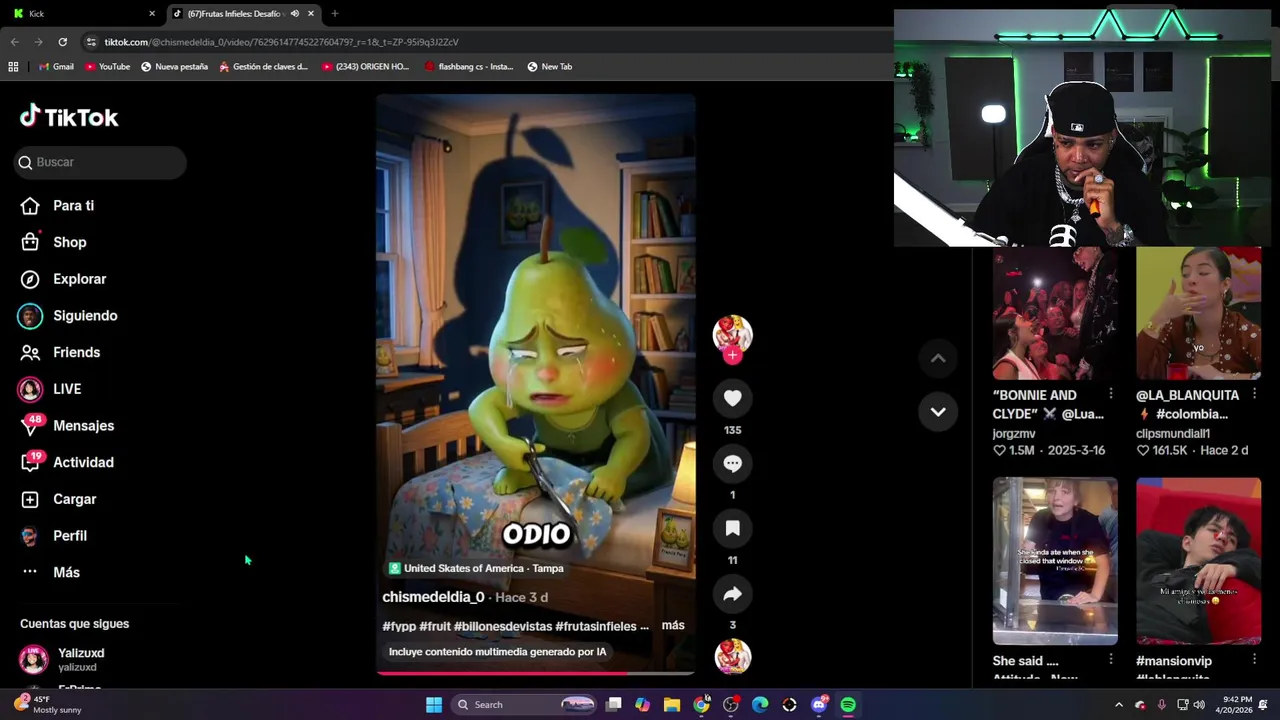Expand video description with más
1280x720 pixels.
(673, 625)
